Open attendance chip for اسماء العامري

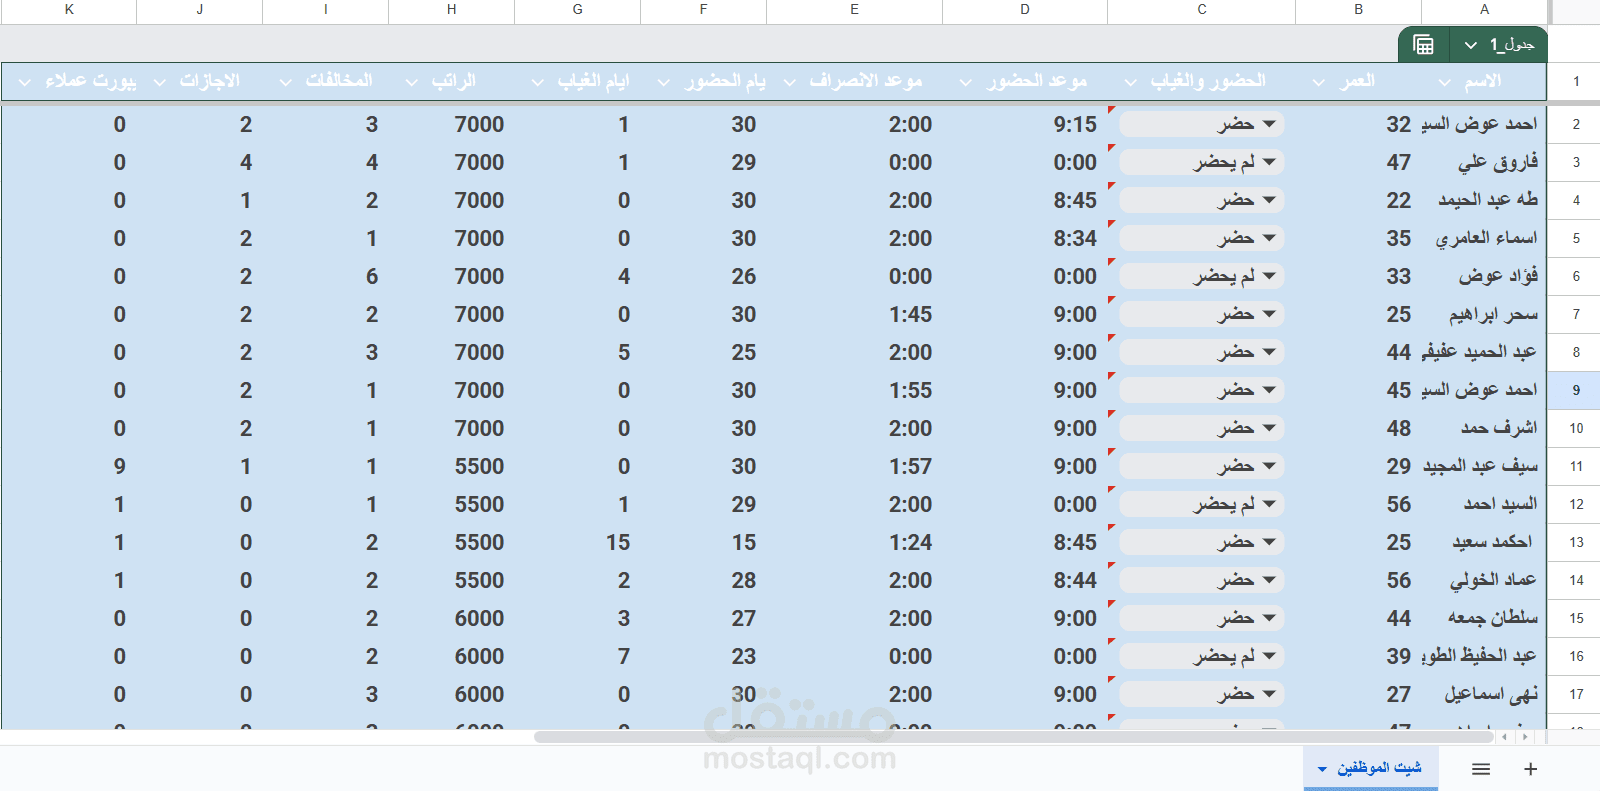[1202, 238]
